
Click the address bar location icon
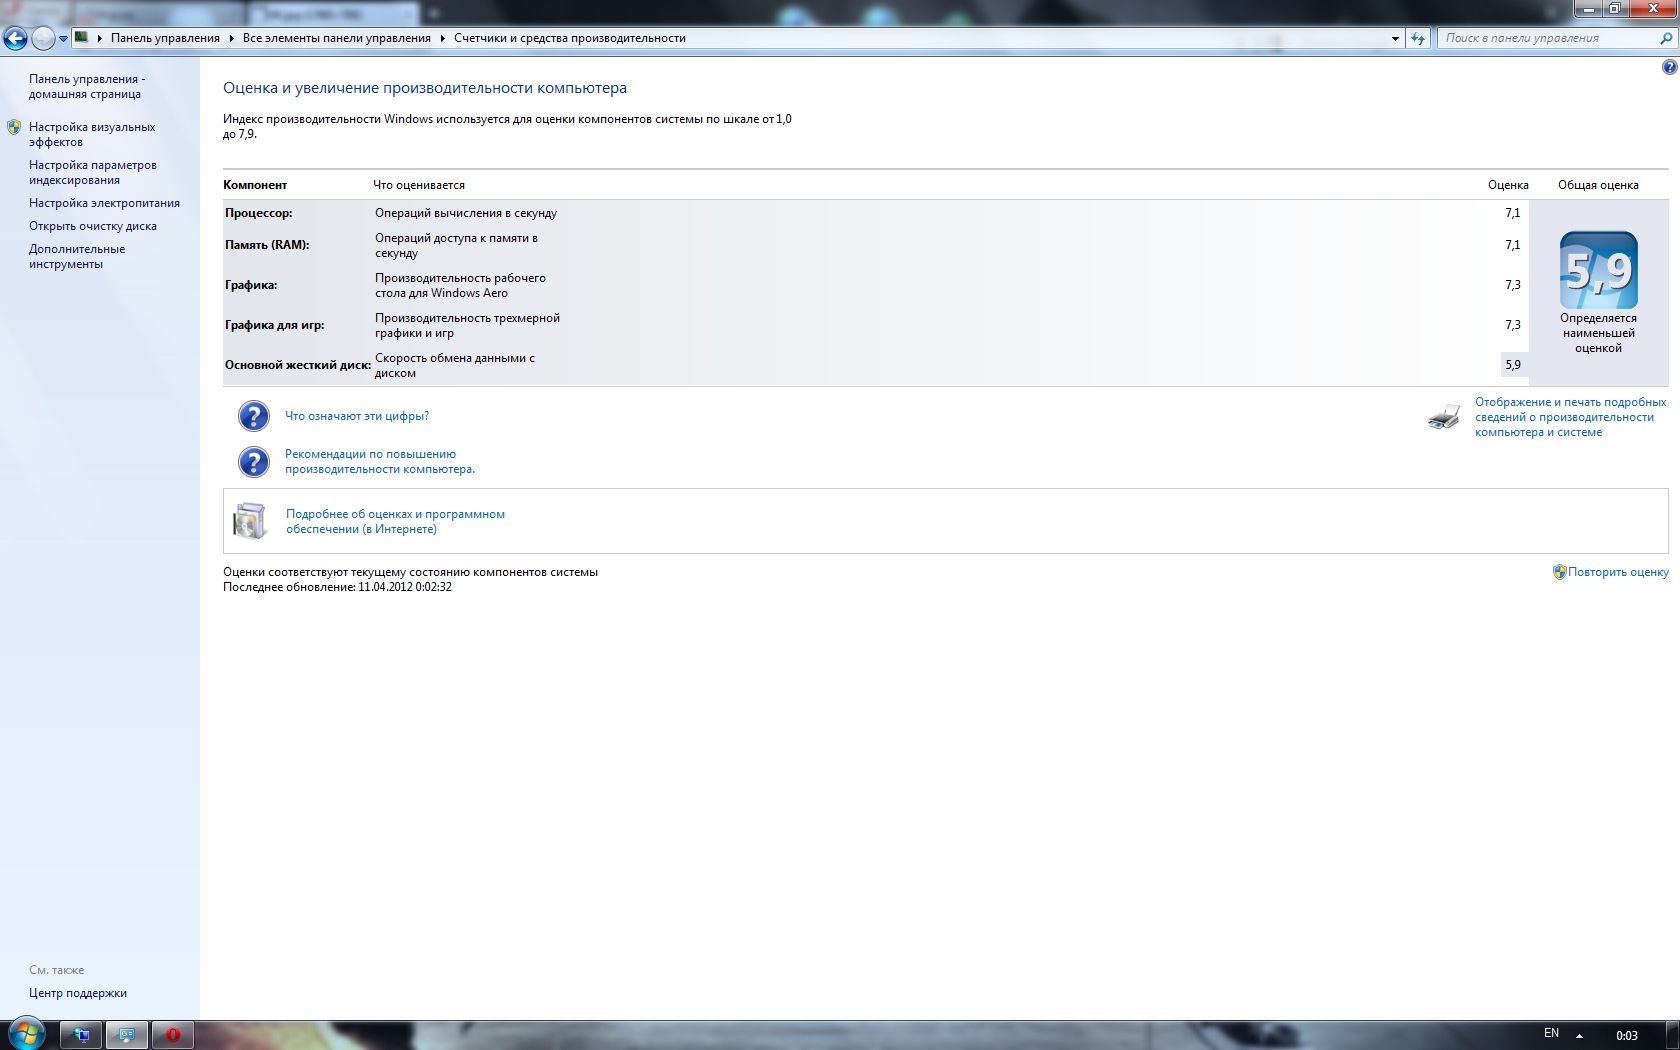[82, 38]
